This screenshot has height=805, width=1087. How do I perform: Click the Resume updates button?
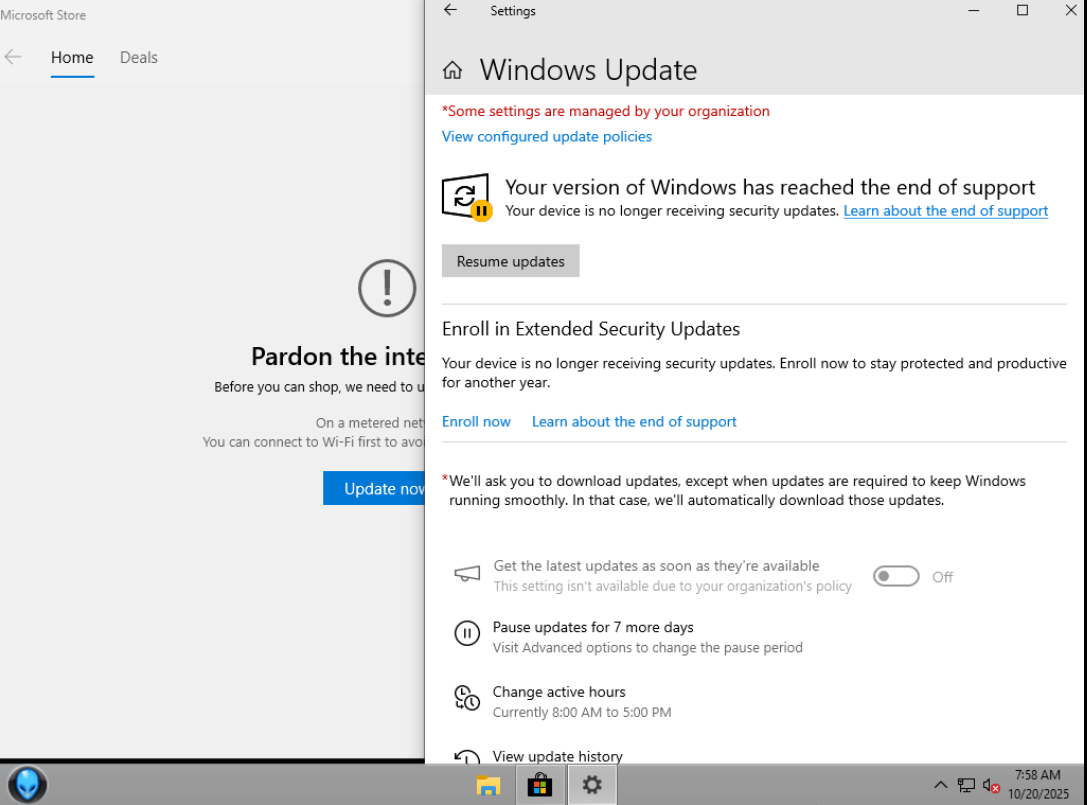click(x=510, y=261)
